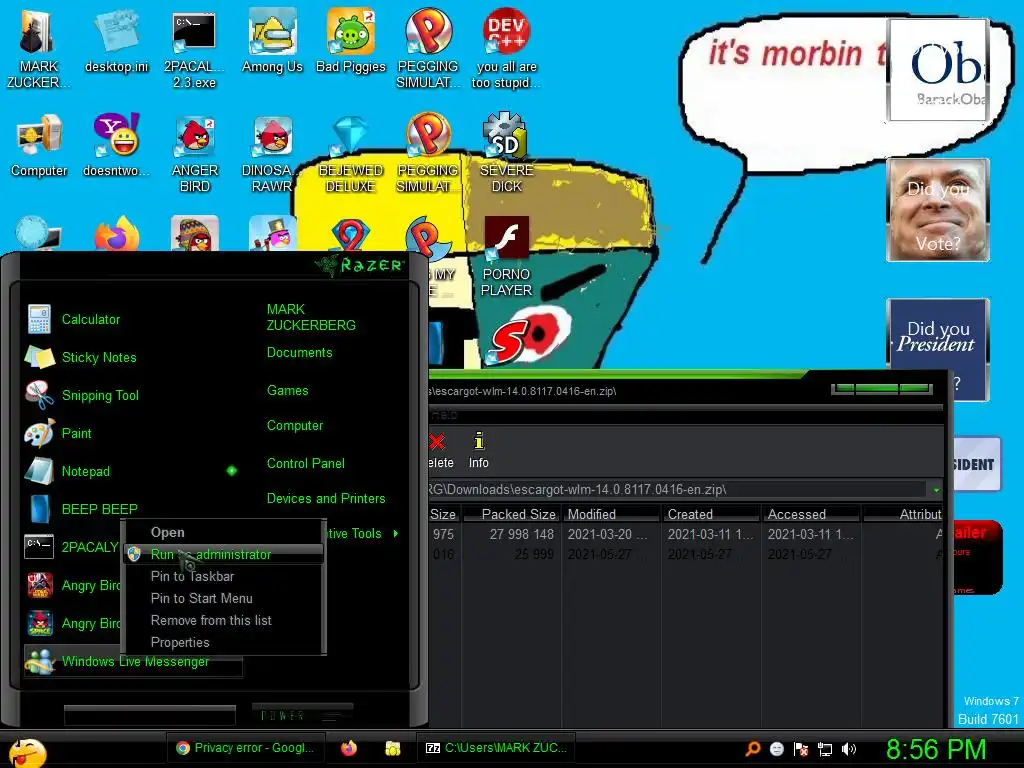This screenshot has width=1024, height=768.
Task: Switch to Privacy error Chrome taskbar button
Action: [x=246, y=748]
